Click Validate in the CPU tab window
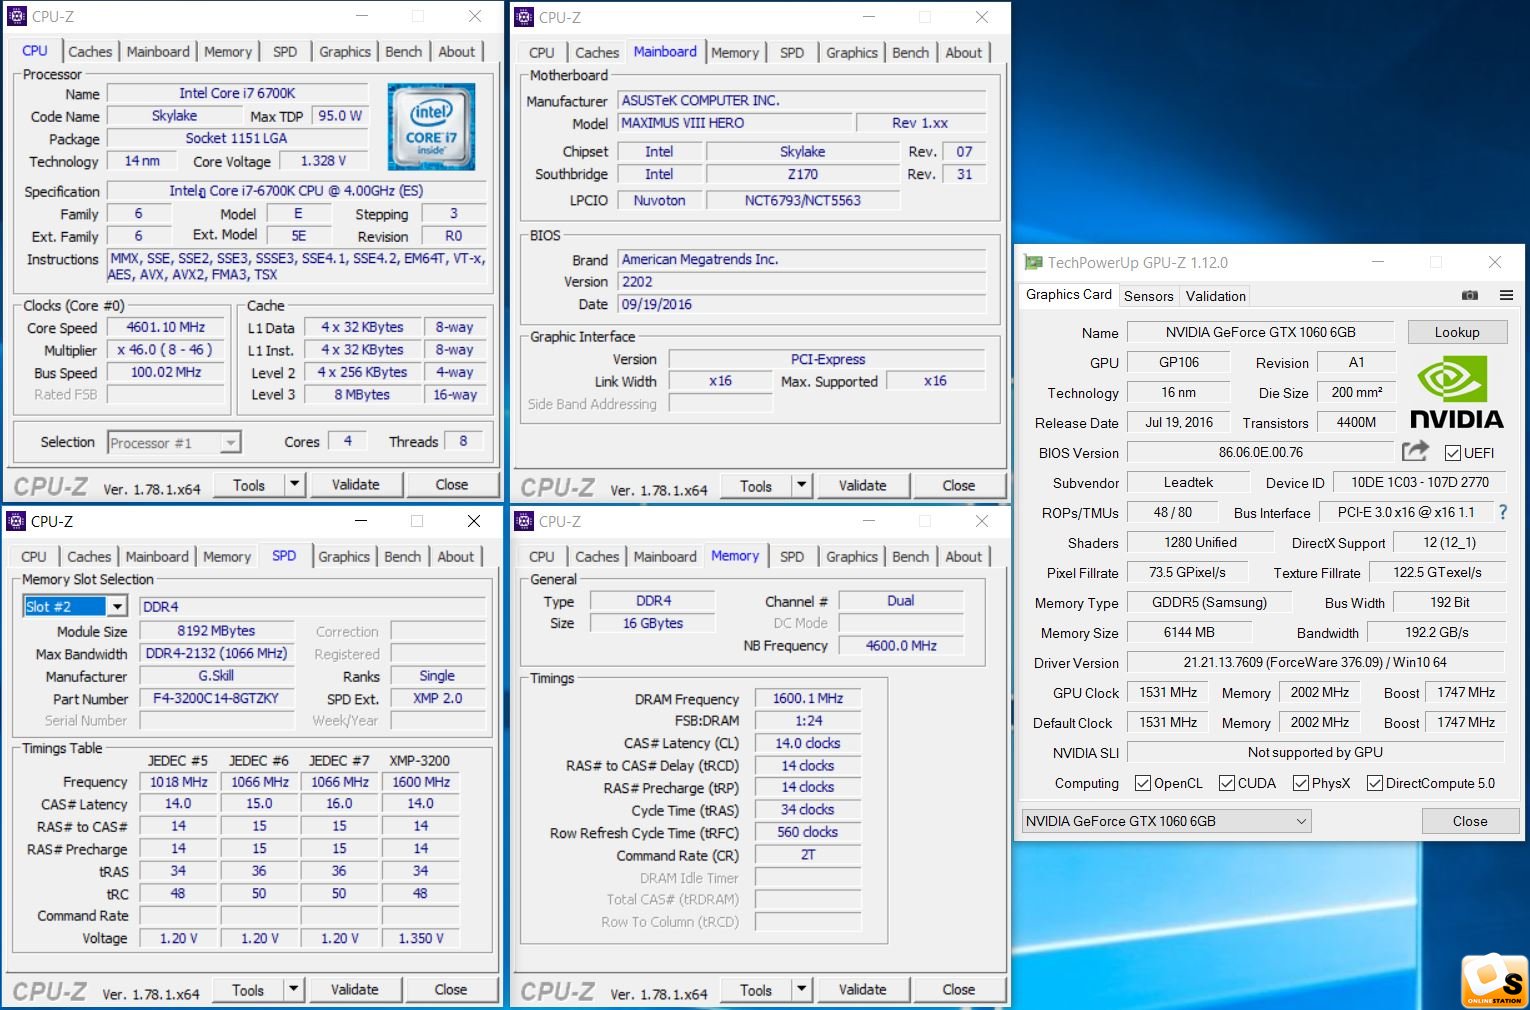 pyautogui.click(x=356, y=484)
